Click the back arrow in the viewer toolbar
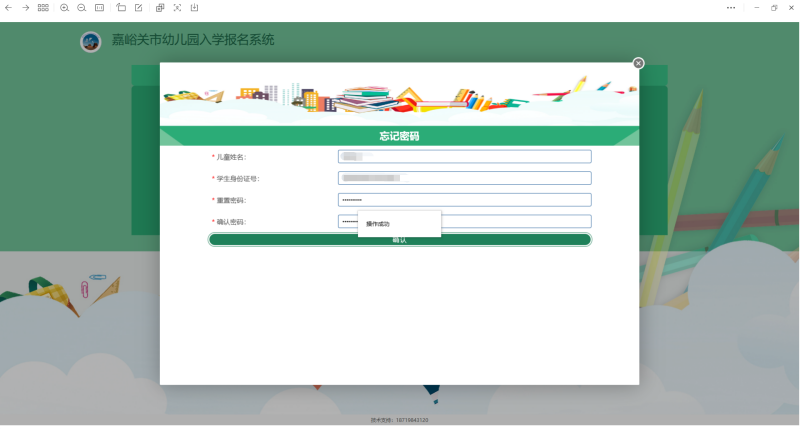Image resolution: width=800 pixels, height=429 pixels. tap(9, 7)
